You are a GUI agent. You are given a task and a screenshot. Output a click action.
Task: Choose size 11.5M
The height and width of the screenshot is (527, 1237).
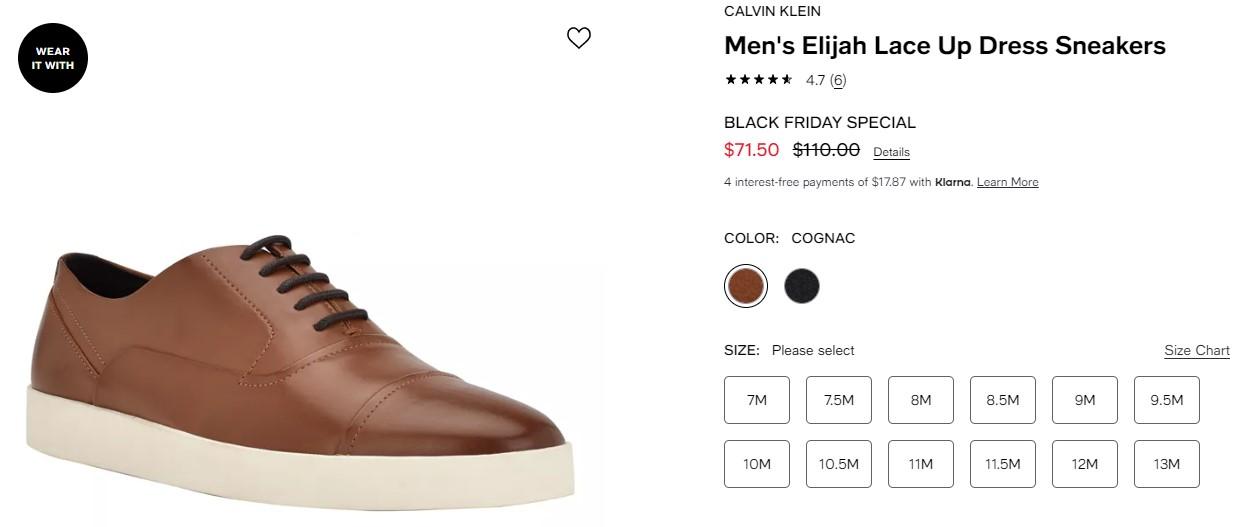click(x=1003, y=464)
